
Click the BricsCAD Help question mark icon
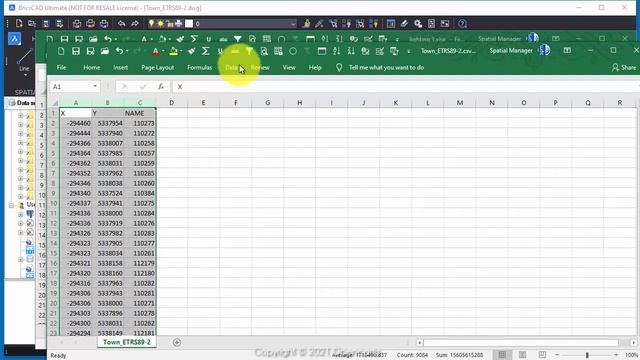(462, 24)
